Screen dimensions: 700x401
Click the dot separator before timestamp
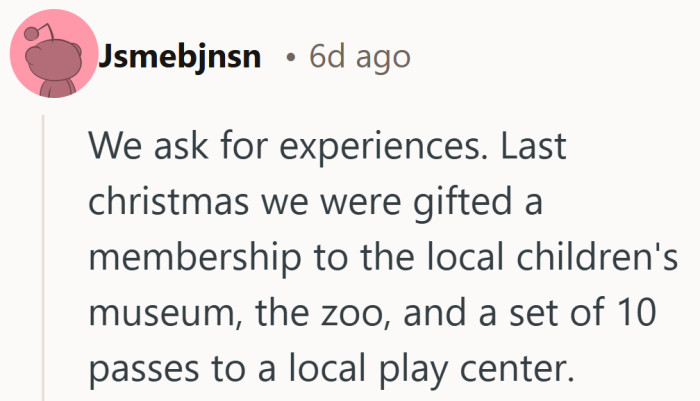point(289,58)
